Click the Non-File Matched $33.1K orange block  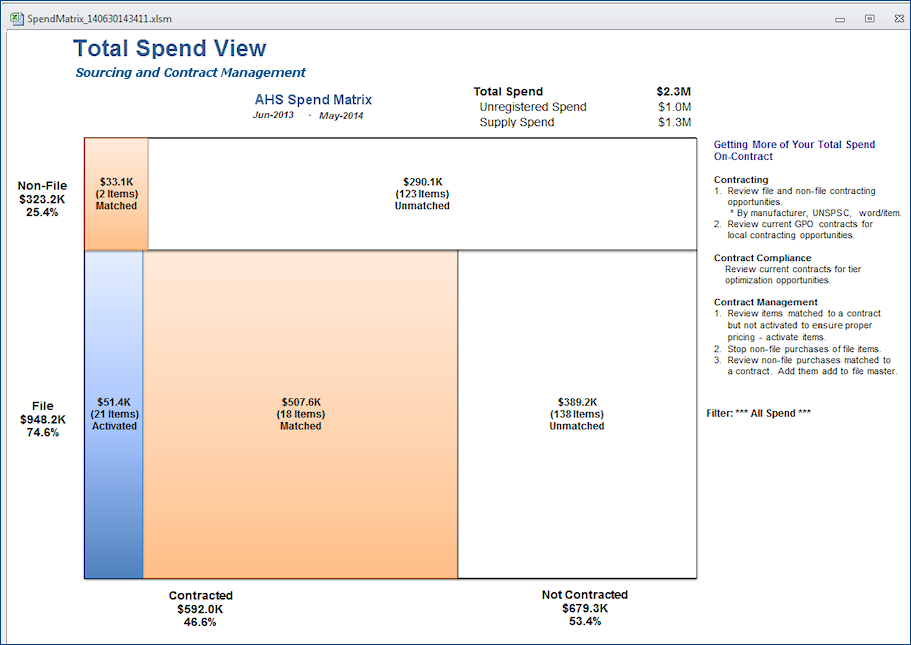[x=116, y=194]
